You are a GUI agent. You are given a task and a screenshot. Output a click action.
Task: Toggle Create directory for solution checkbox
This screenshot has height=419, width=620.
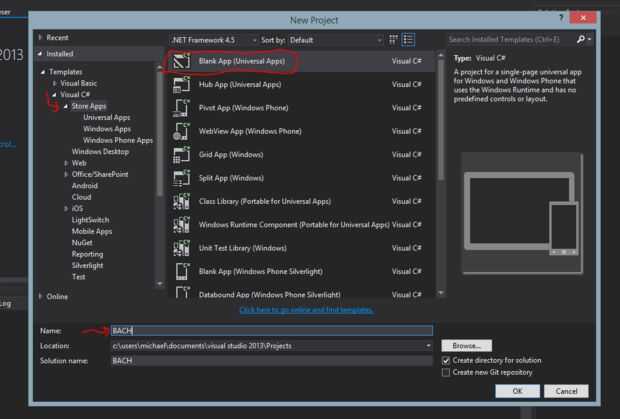(x=446, y=360)
